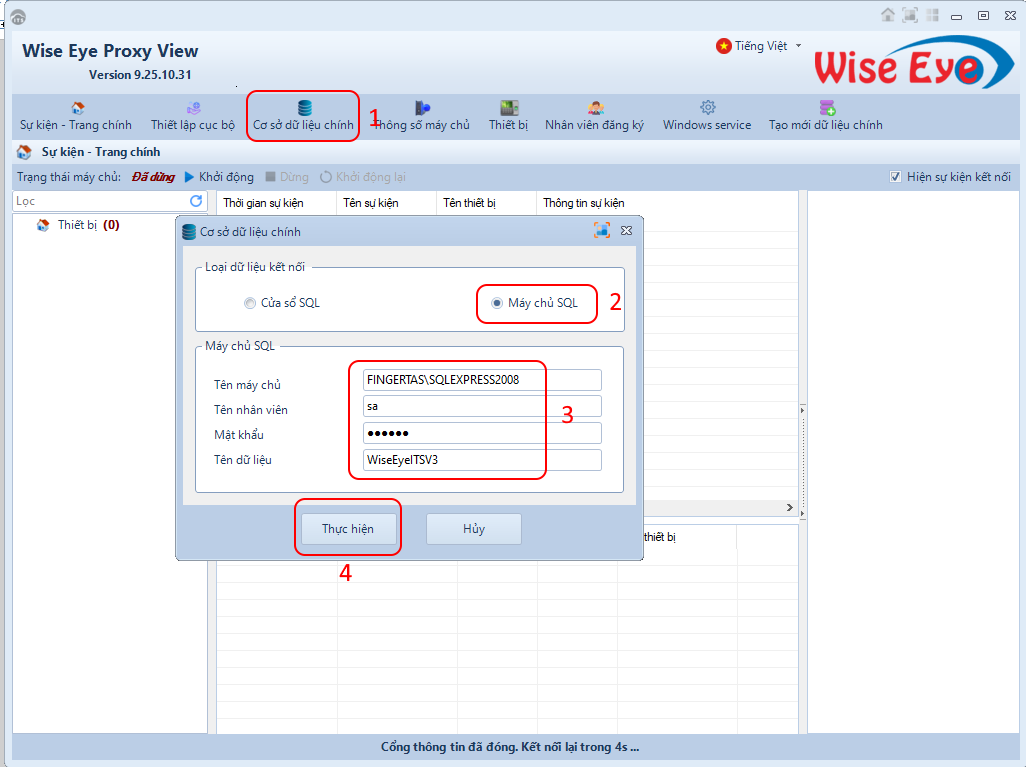Click the Cơ sở dữ liệu chính database icon

click(304, 108)
